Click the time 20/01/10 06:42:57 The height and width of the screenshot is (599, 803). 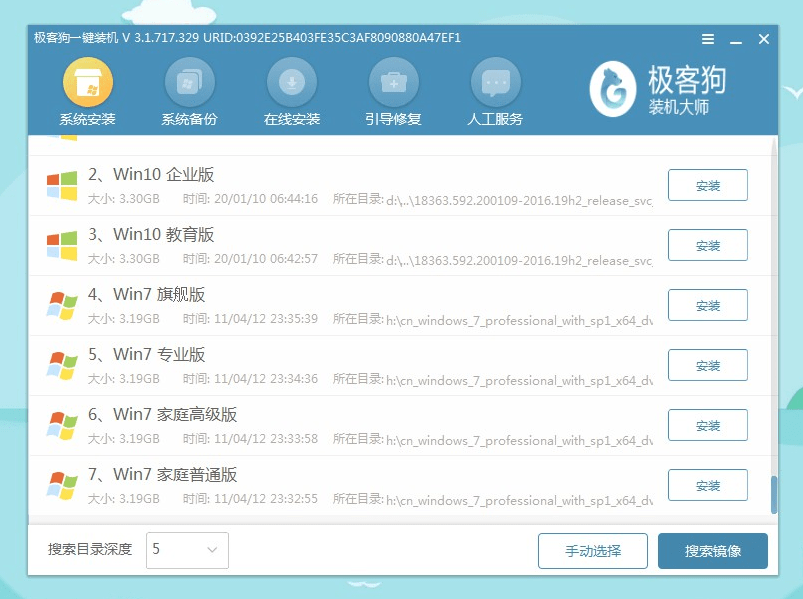point(266,259)
